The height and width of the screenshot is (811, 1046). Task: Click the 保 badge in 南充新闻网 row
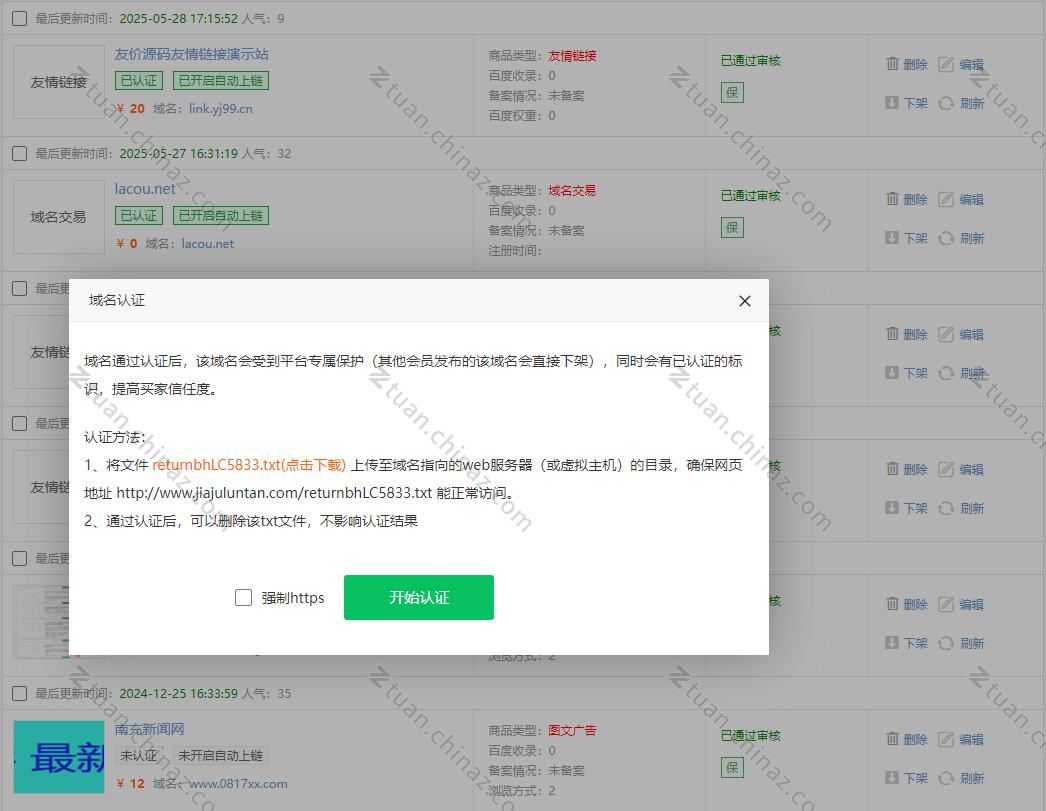(732, 768)
